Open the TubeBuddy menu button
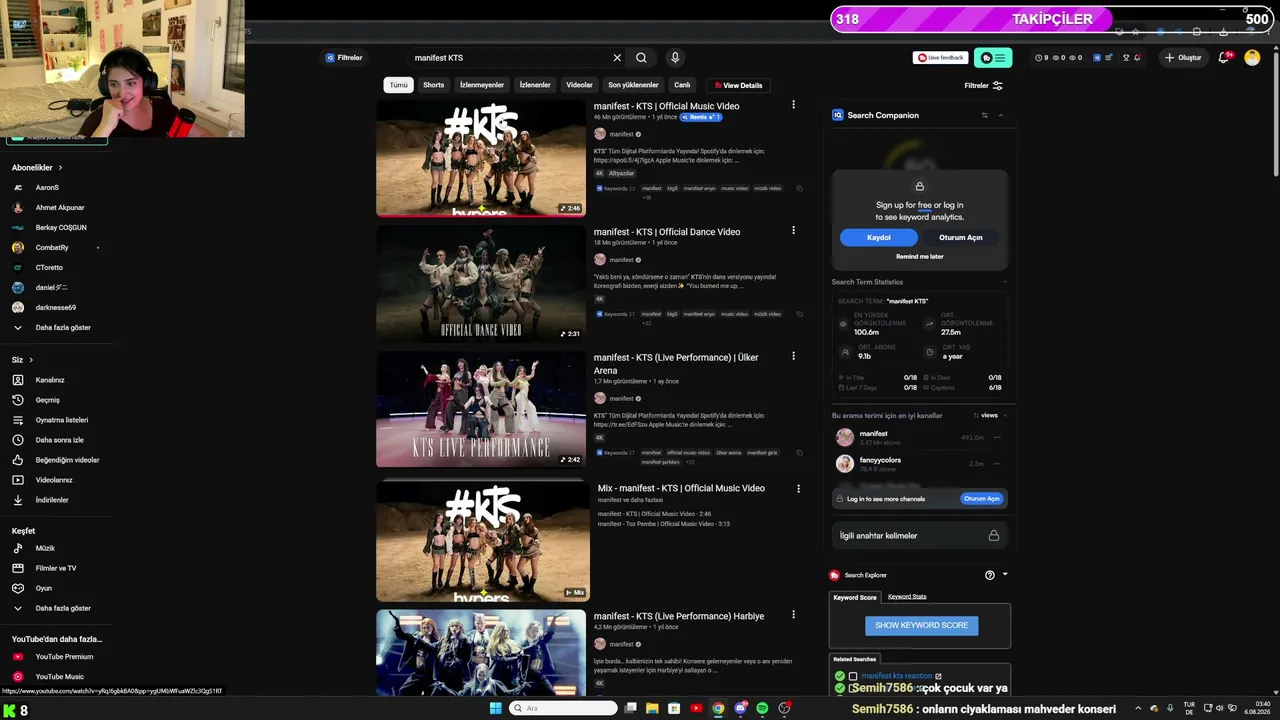The image size is (1280, 720). coord(993,58)
